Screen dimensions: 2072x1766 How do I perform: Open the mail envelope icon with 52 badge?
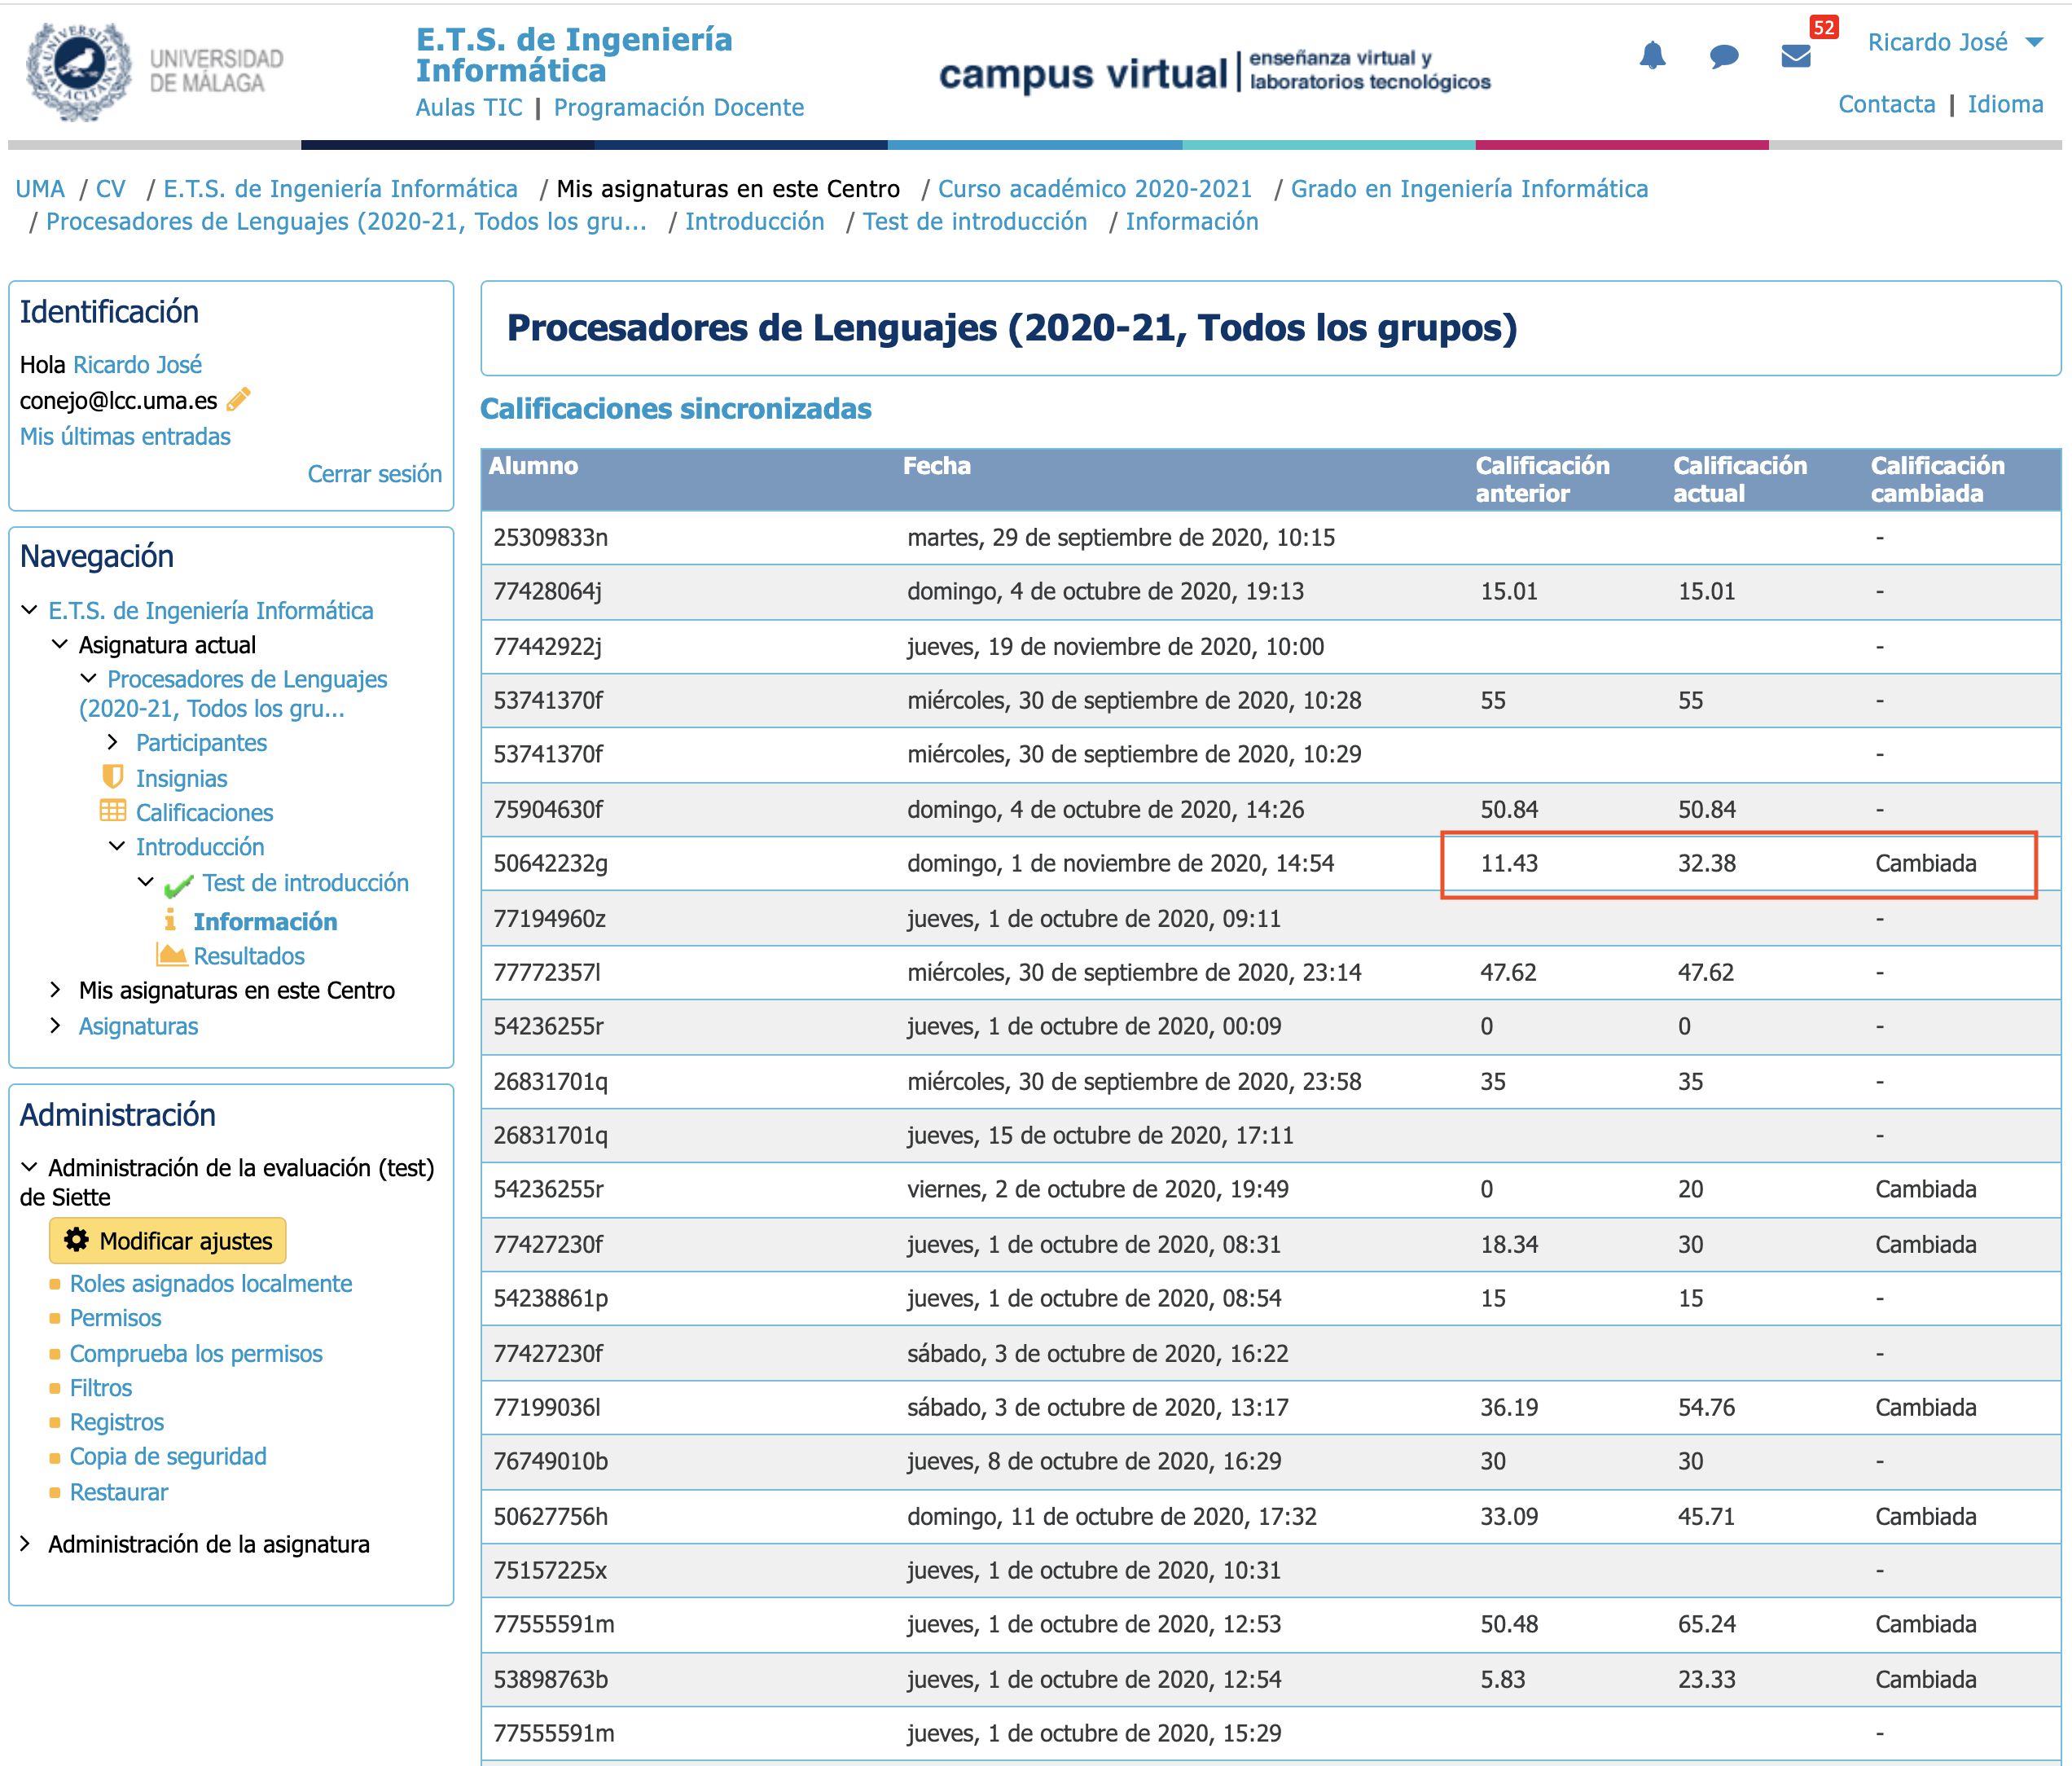click(1796, 56)
